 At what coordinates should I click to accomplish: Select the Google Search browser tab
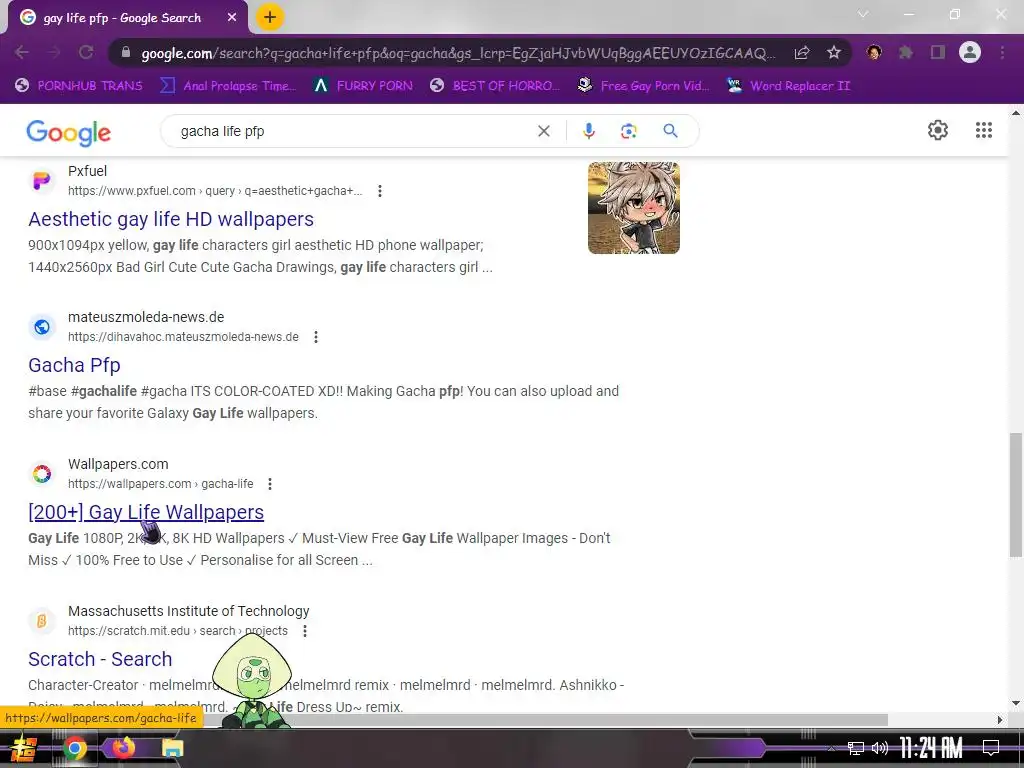tap(127, 18)
